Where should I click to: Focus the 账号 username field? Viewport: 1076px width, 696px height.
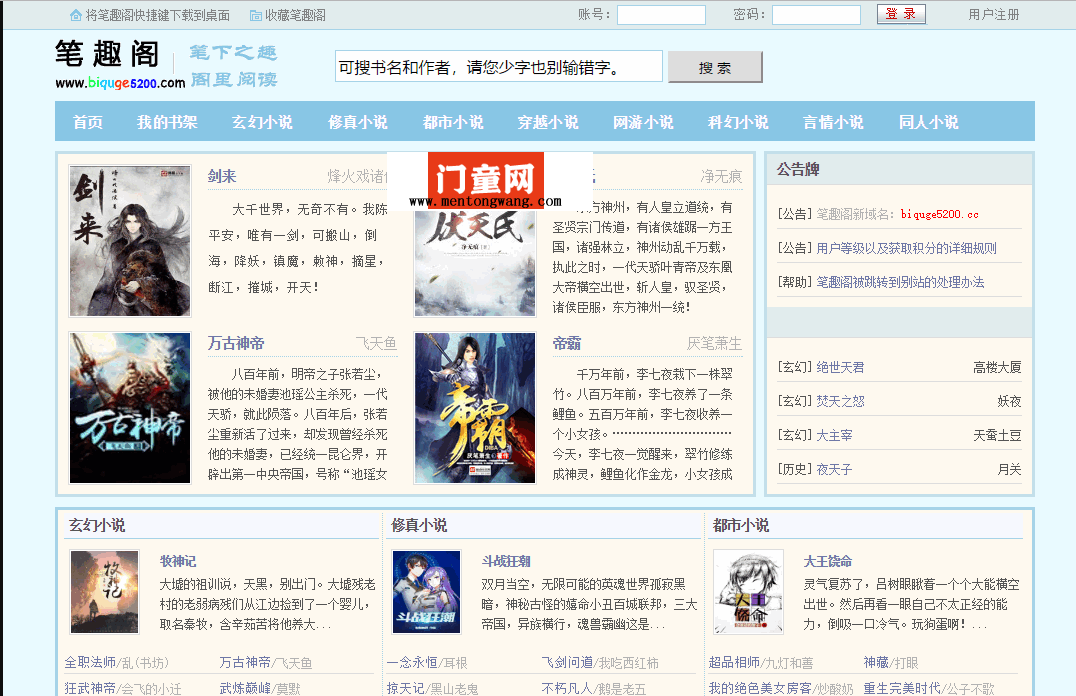click(662, 15)
